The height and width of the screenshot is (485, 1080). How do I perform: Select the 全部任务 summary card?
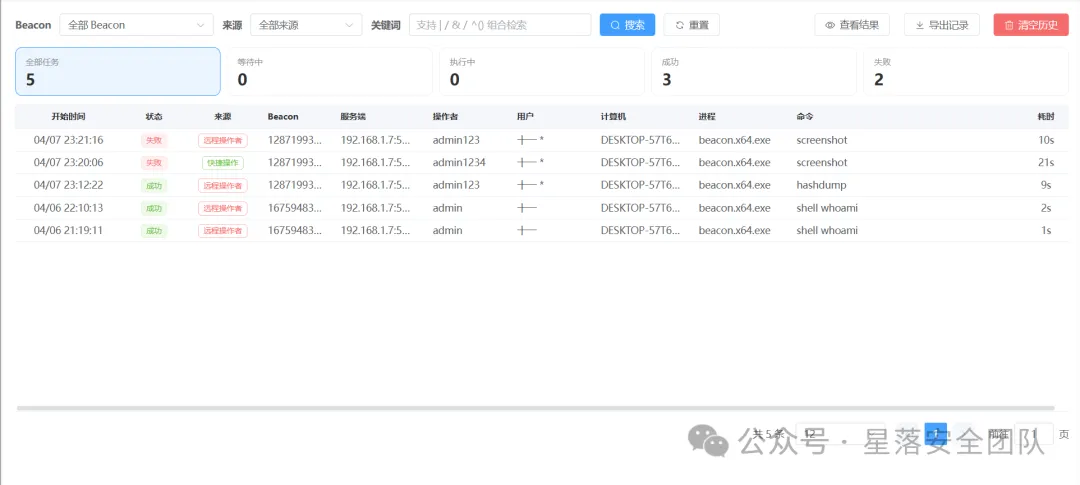click(x=118, y=72)
